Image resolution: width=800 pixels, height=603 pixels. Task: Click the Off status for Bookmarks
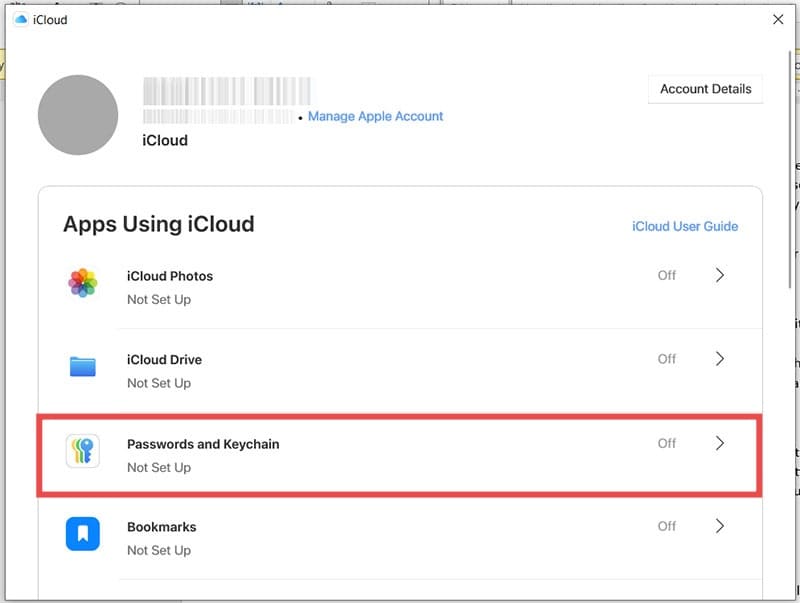coord(667,526)
